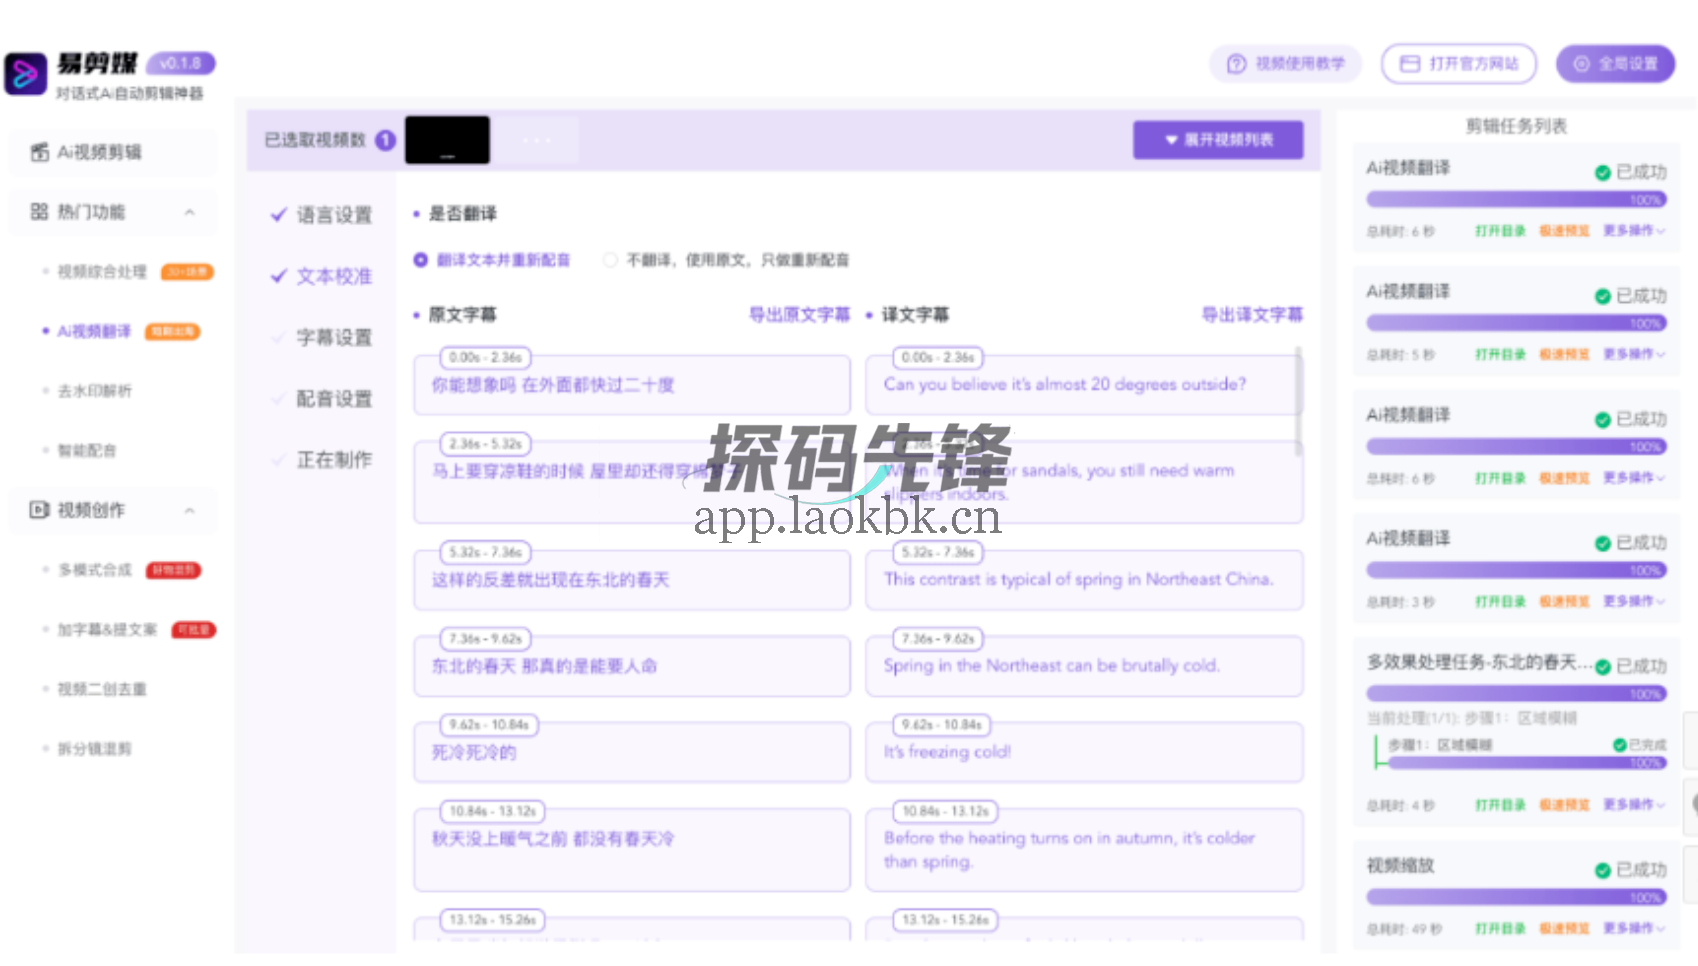Select the 拆分镜混剪 tool
The image size is (1698, 966).
(93, 747)
